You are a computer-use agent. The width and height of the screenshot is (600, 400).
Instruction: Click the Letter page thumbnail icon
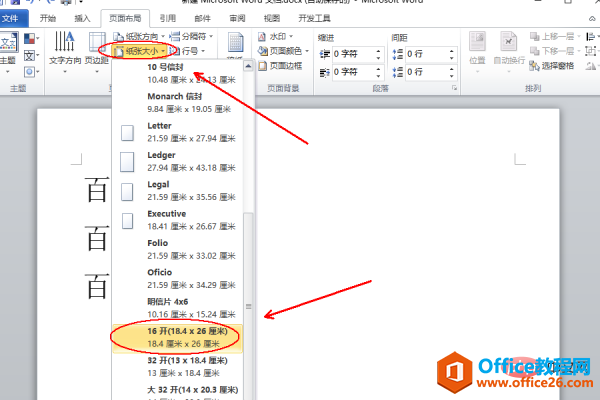pos(127,133)
